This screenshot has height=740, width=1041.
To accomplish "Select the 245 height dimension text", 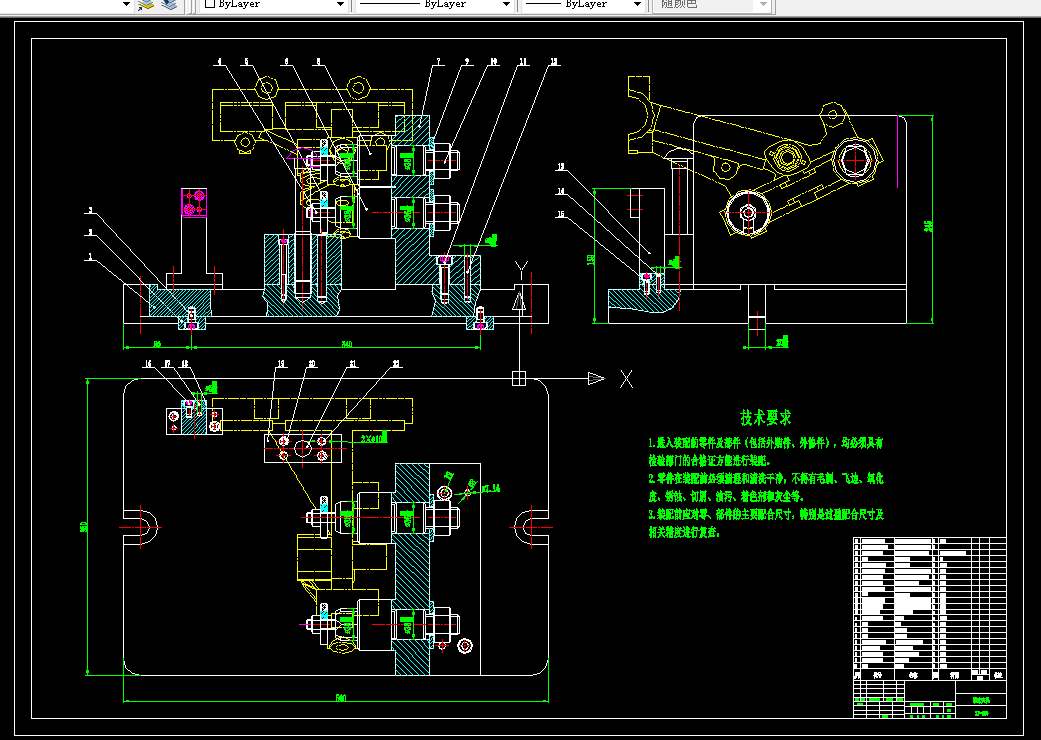I will click(928, 226).
